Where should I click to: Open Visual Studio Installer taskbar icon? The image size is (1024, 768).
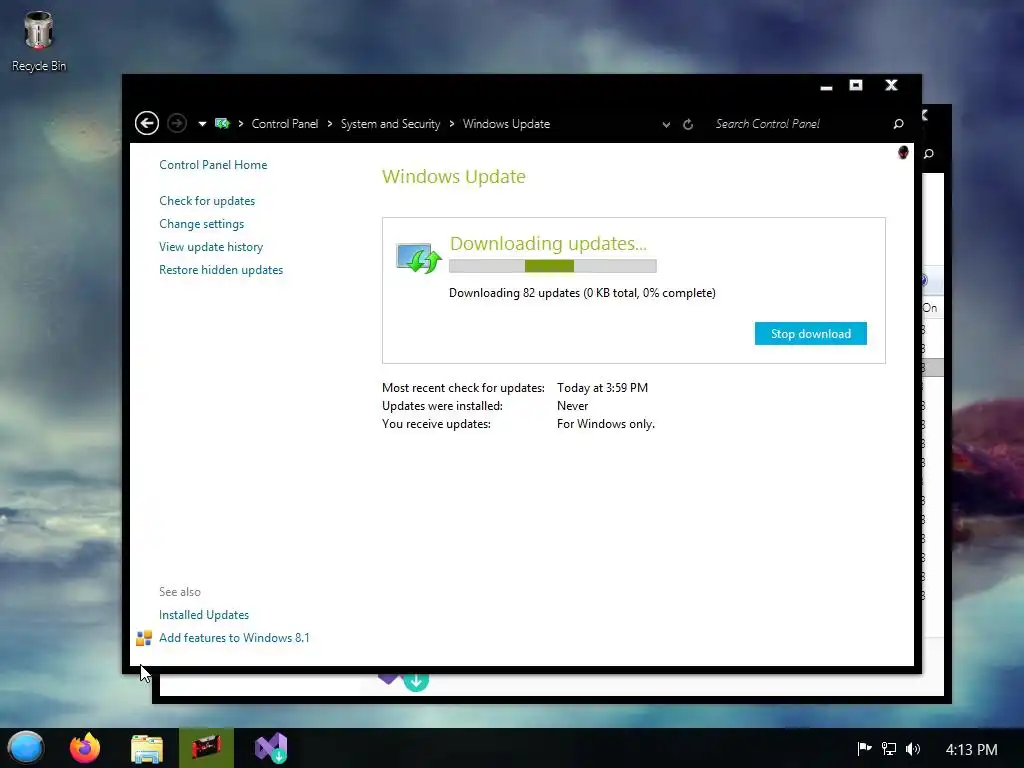[270, 748]
